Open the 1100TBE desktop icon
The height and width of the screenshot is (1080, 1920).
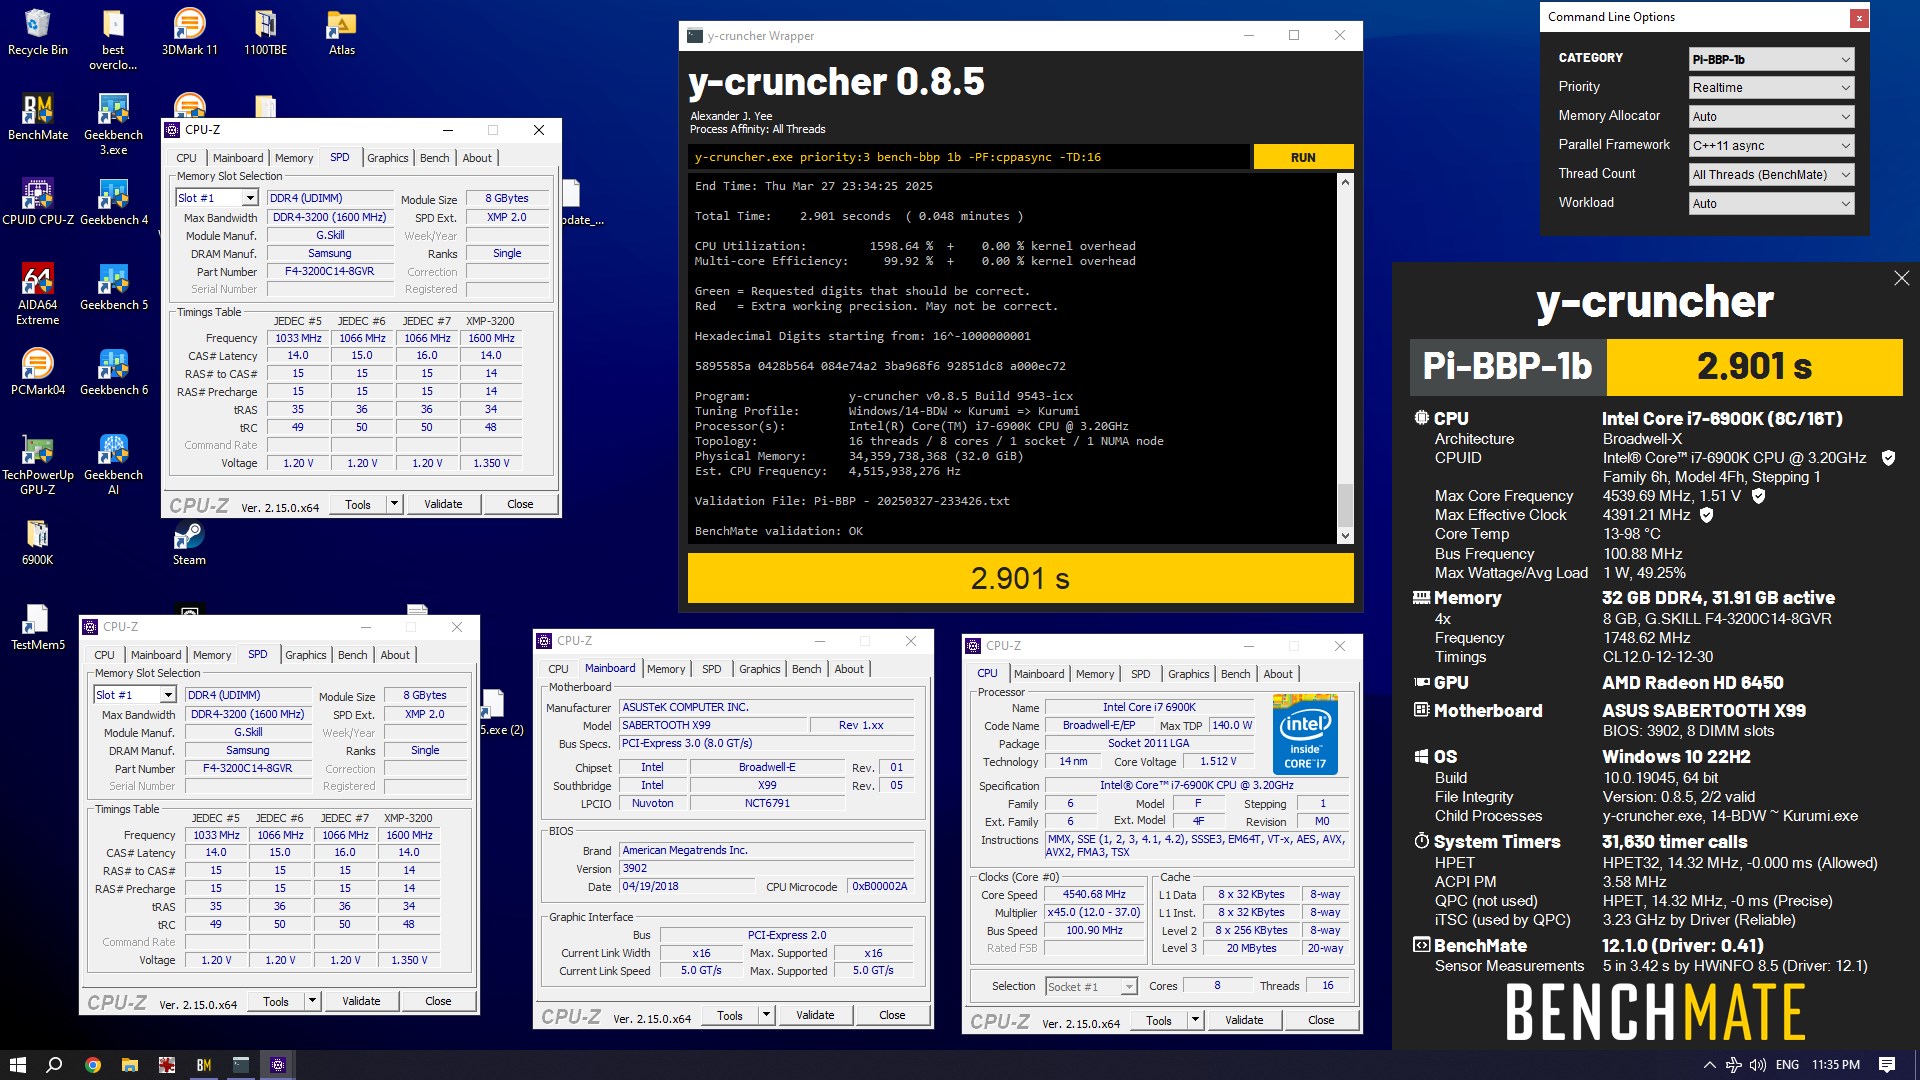[265, 32]
